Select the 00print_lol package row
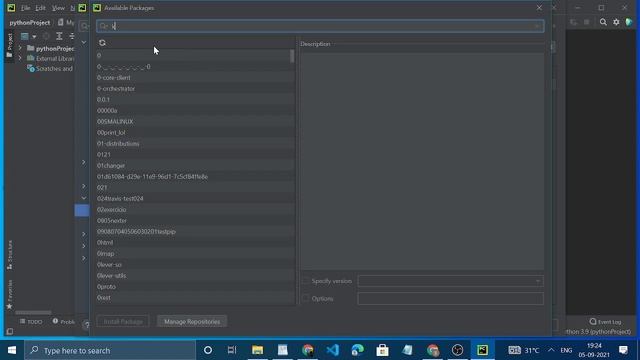This screenshot has height=360, width=640. (x=196, y=133)
